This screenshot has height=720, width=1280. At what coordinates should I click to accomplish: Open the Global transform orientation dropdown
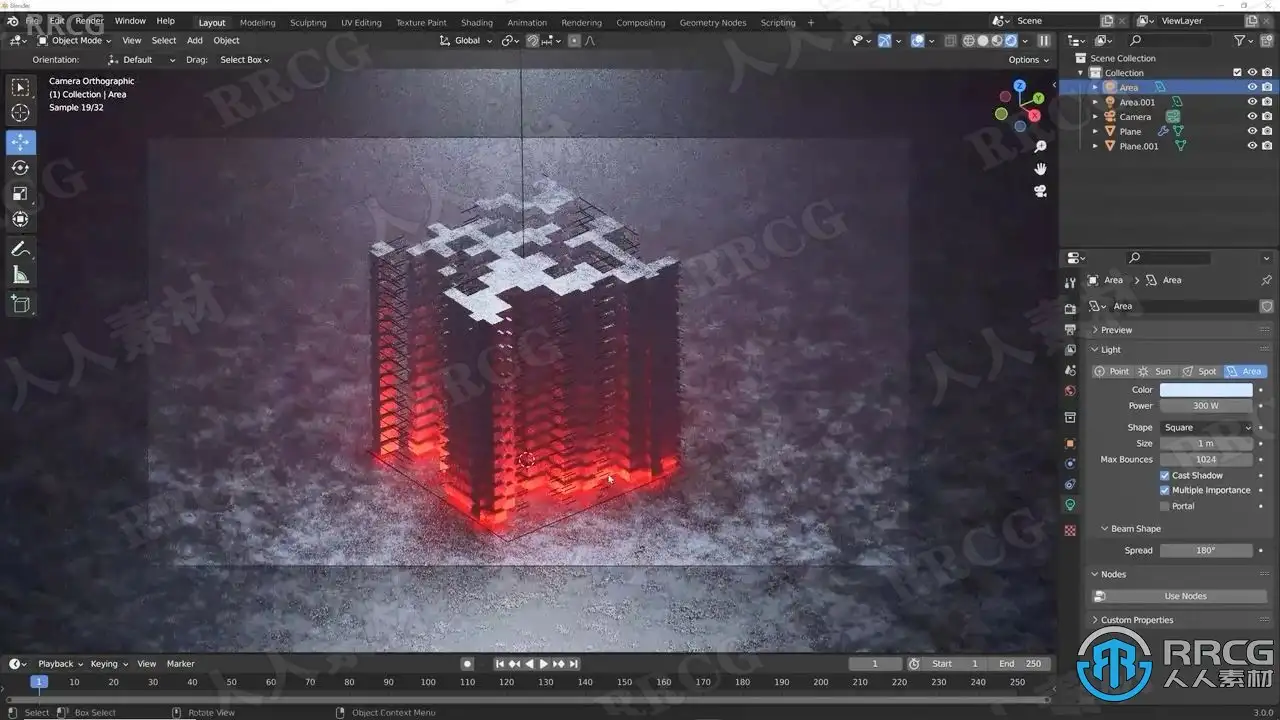point(466,41)
